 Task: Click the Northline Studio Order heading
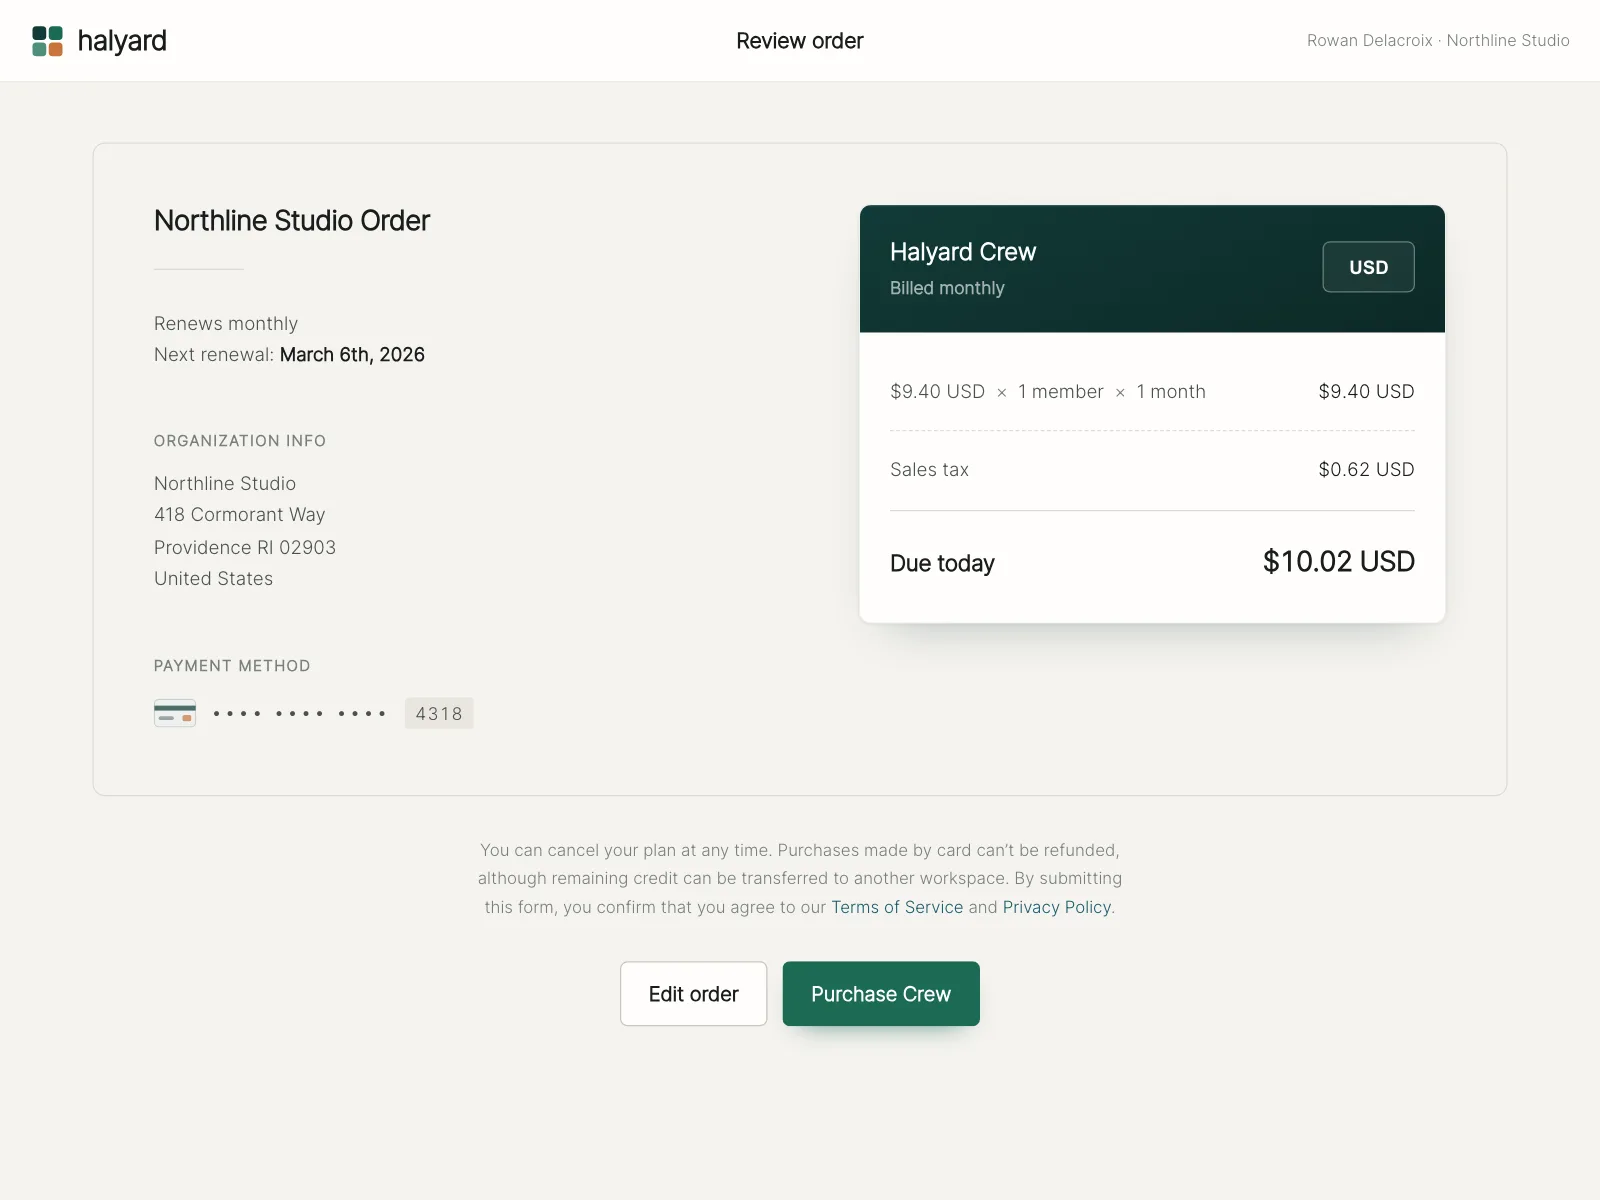tap(292, 220)
